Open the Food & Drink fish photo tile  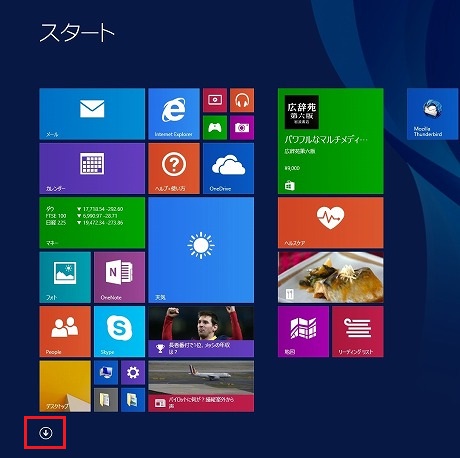click(331, 277)
